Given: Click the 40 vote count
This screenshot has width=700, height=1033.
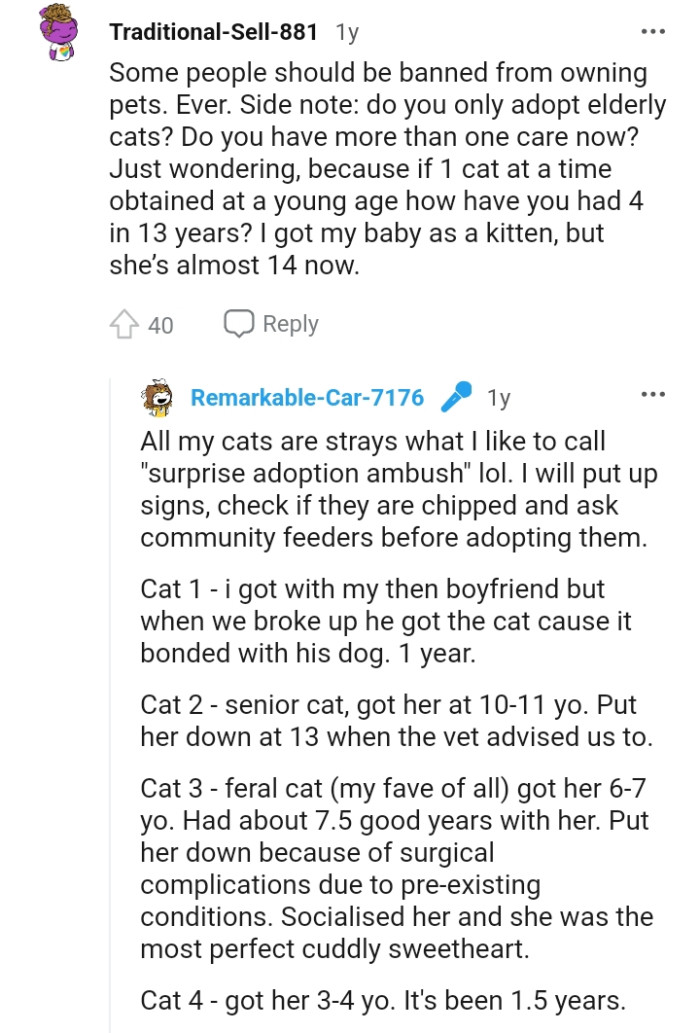Looking at the screenshot, I should (x=161, y=325).
